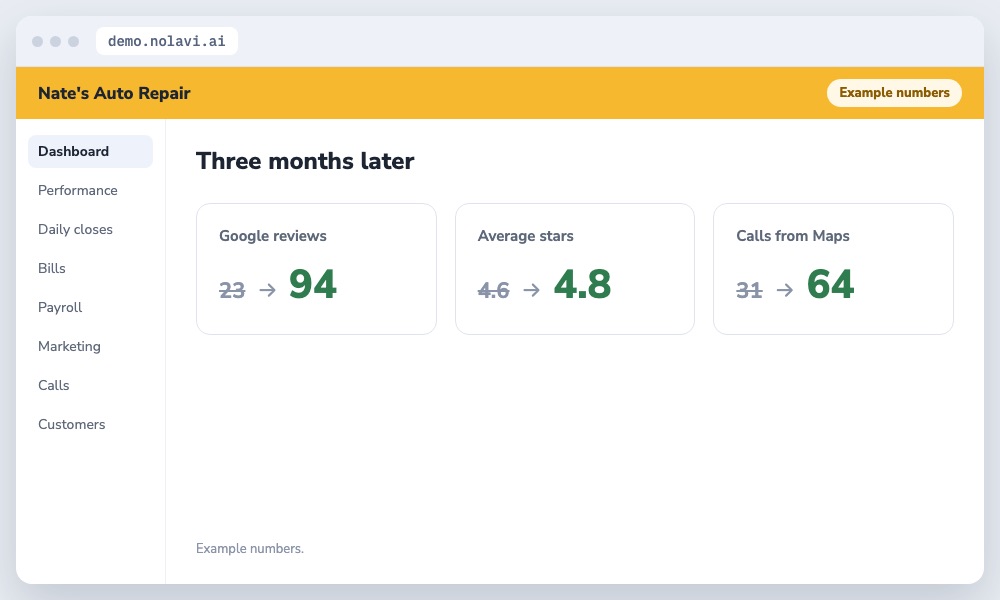The height and width of the screenshot is (600, 1000).
Task: Click the demo.nolavi.ai address field
Action: (166, 41)
